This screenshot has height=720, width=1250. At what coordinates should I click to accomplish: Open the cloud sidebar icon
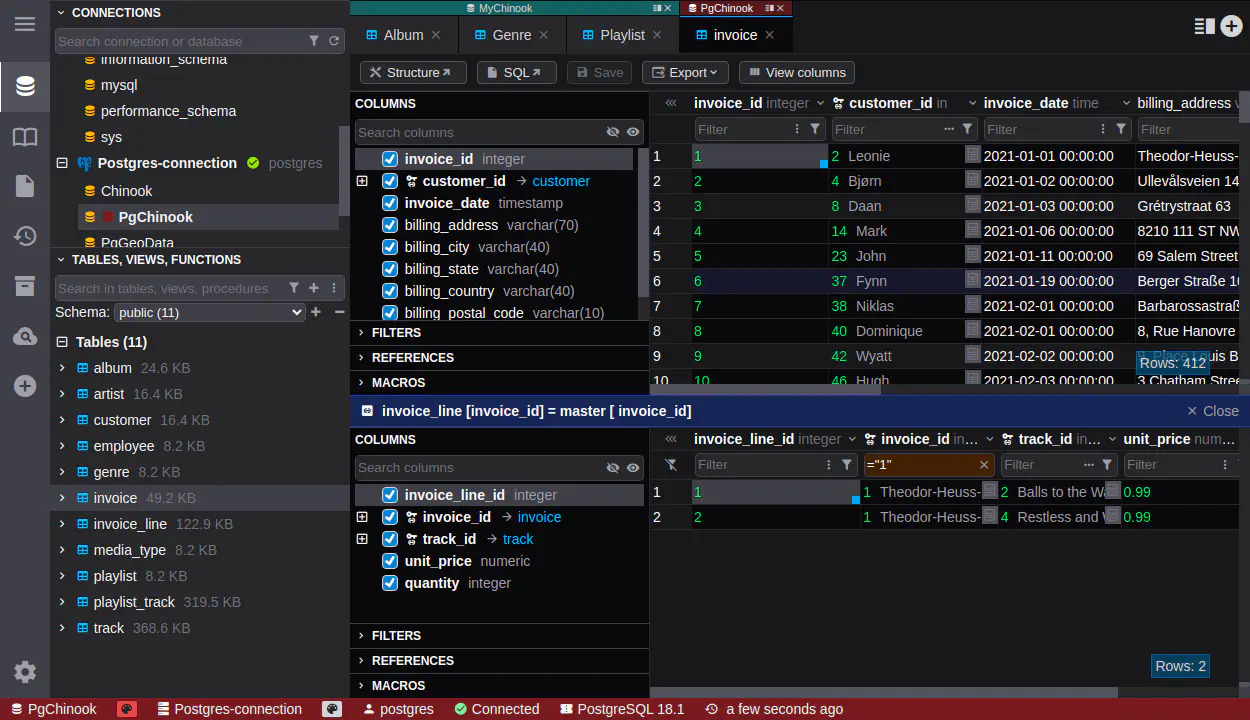25,336
